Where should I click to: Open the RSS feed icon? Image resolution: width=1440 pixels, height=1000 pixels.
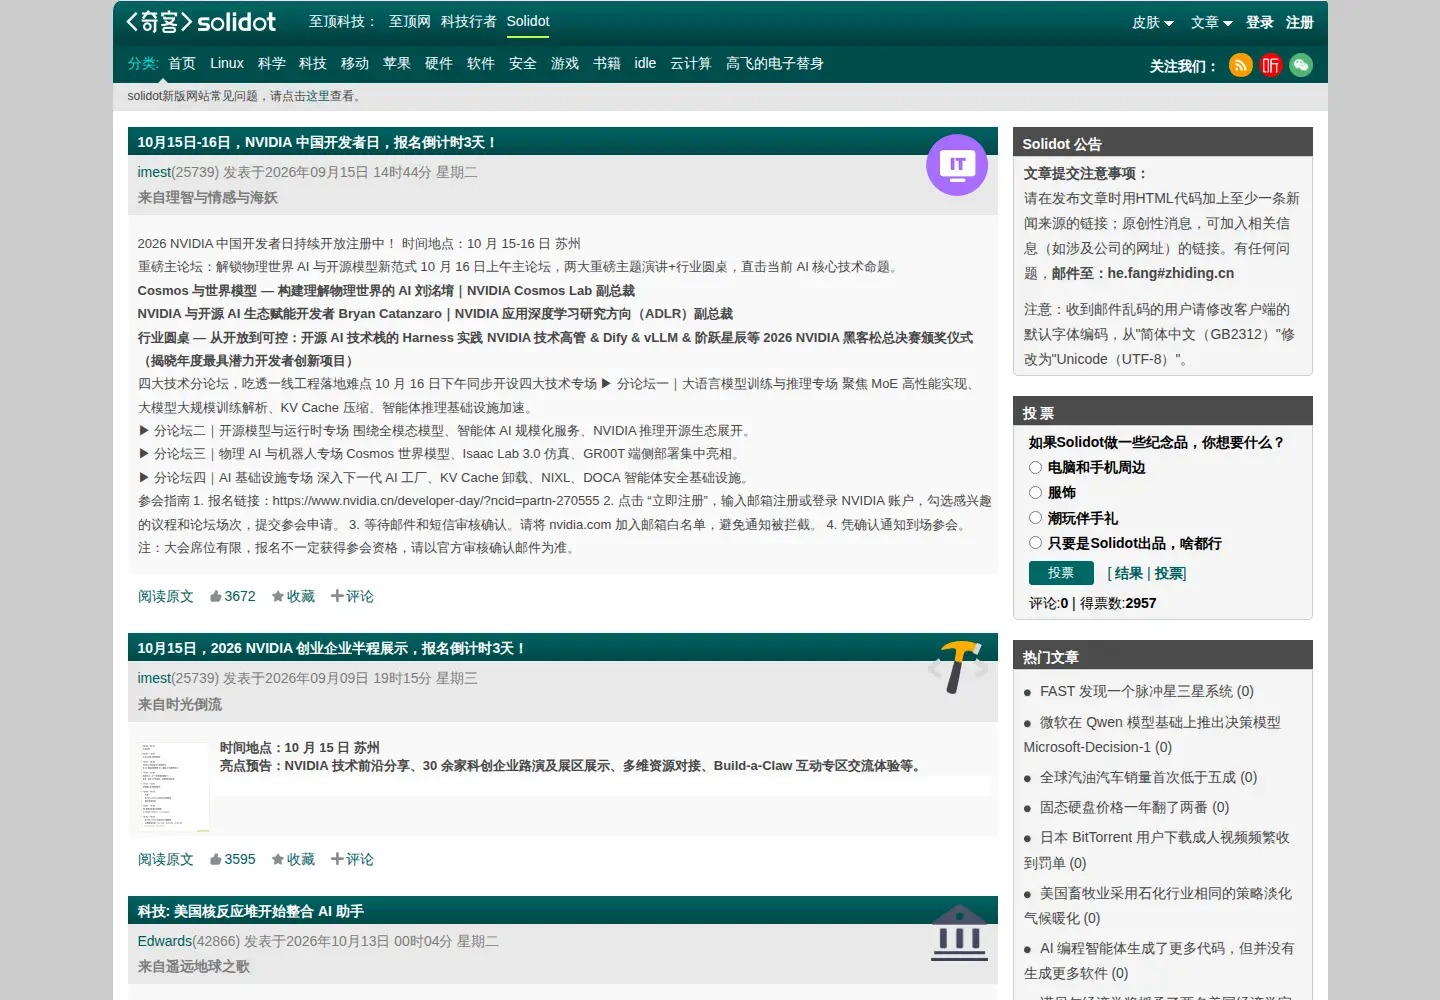1240,65
